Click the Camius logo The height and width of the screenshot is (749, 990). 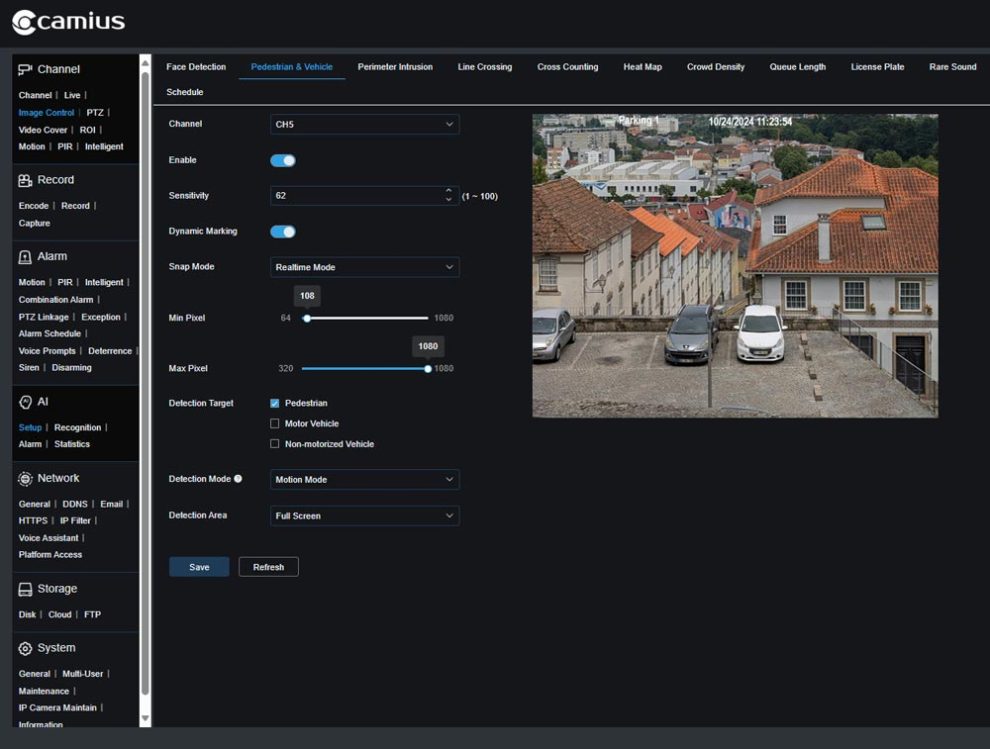click(70, 21)
